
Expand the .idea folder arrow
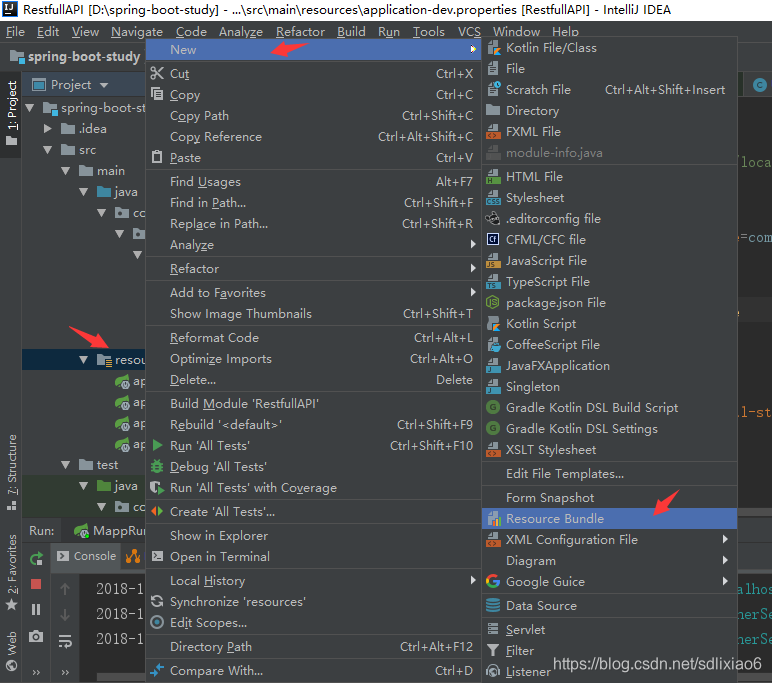(x=48, y=129)
